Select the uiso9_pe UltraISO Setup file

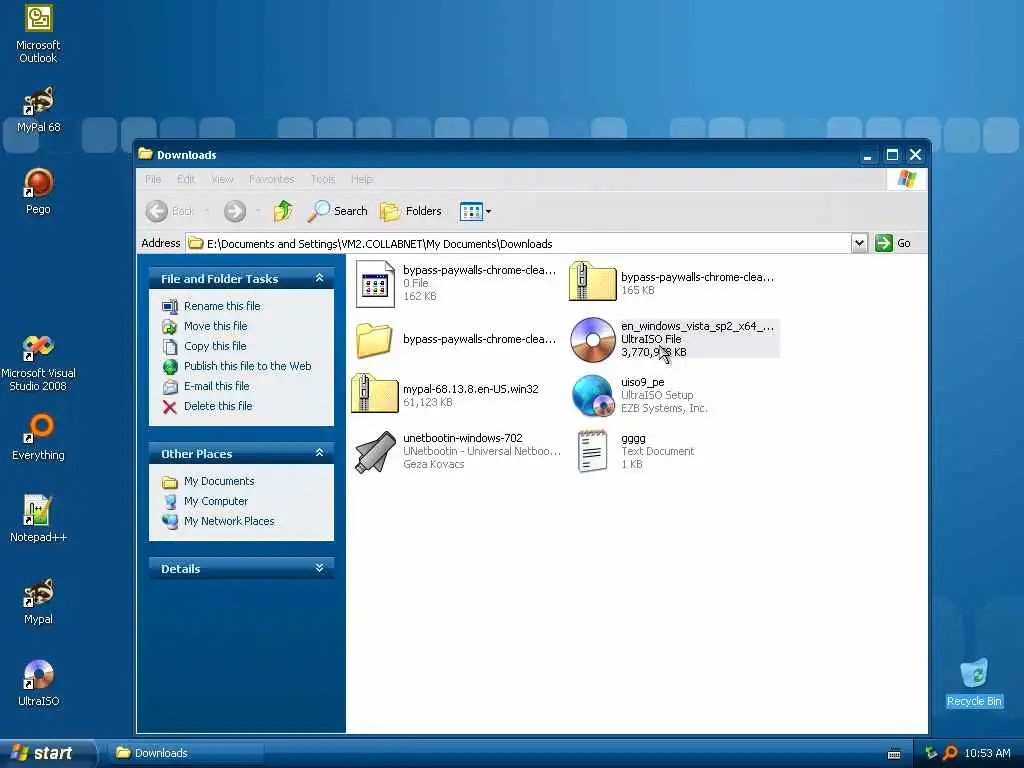point(640,395)
